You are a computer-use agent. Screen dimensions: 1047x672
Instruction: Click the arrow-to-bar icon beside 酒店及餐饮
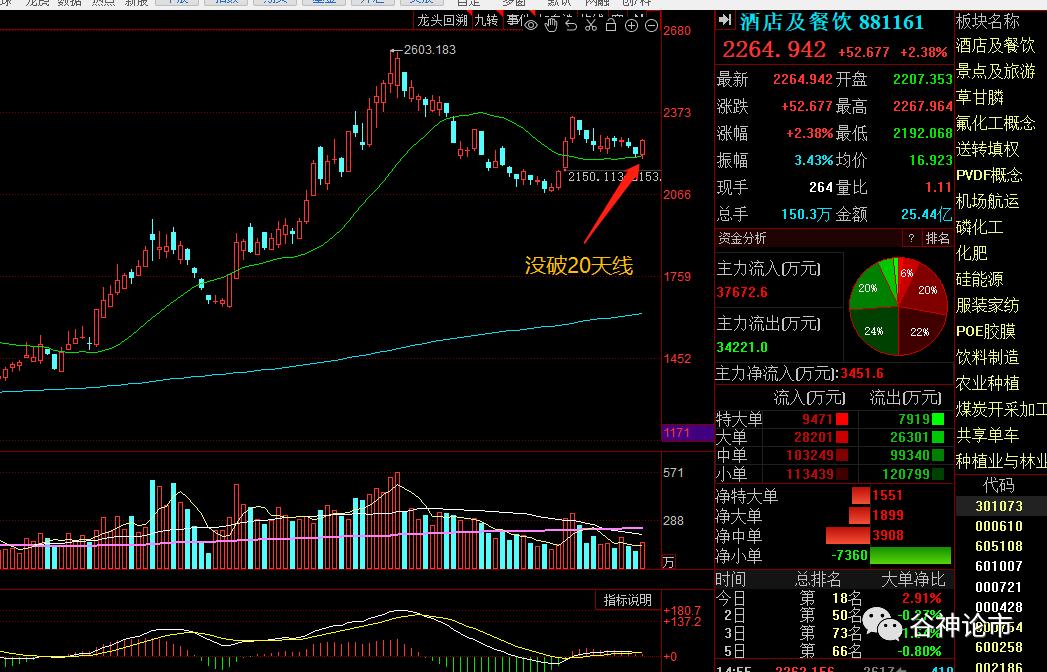tap(725, 20)
